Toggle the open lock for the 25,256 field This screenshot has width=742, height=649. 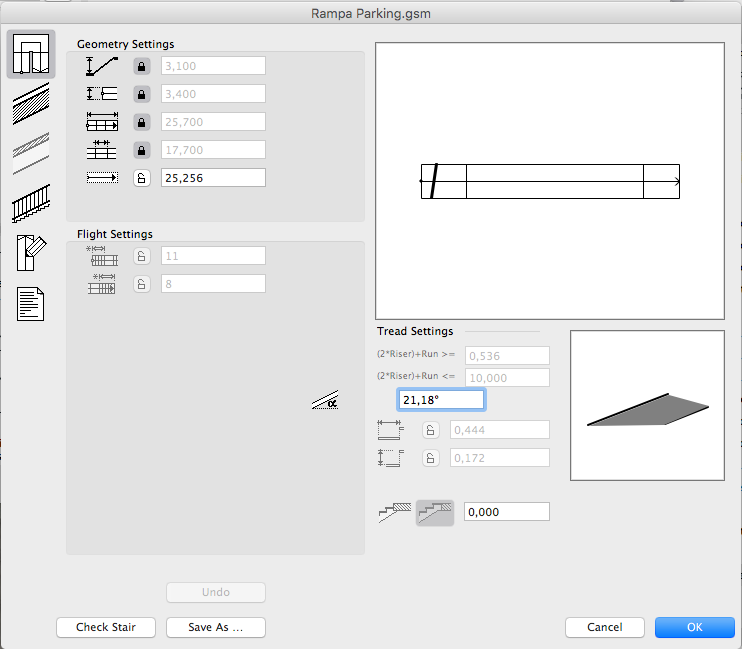141,178
